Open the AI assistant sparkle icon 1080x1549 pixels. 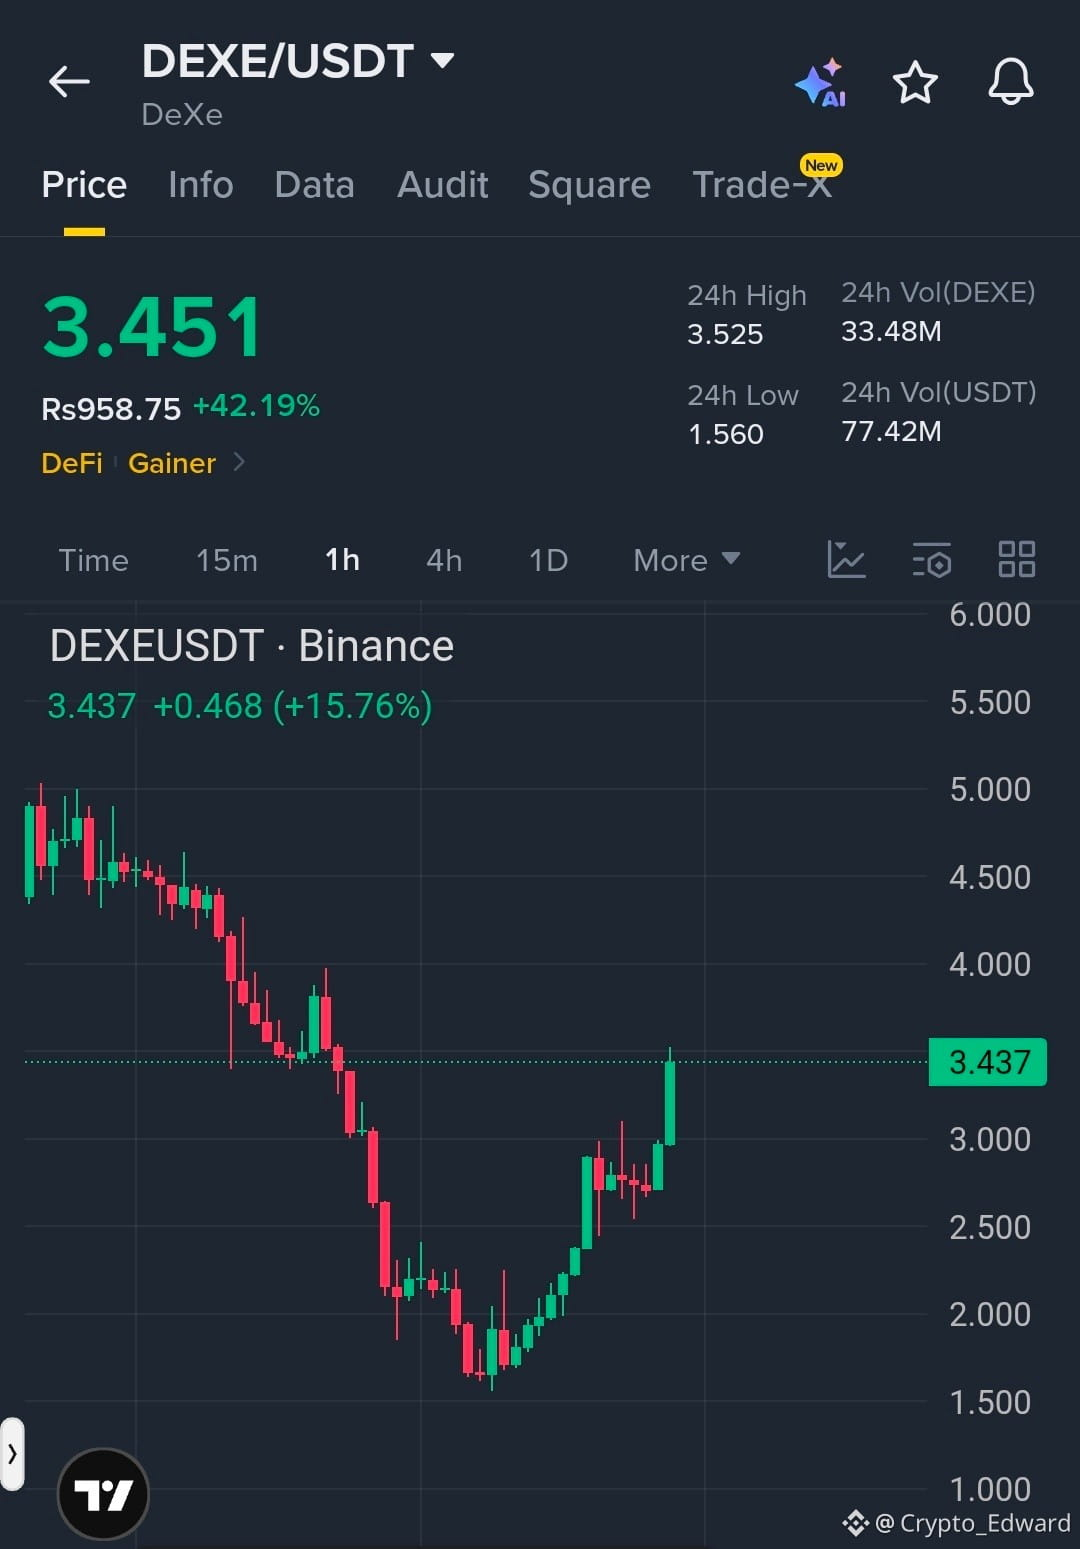click(x=821, y=82)
